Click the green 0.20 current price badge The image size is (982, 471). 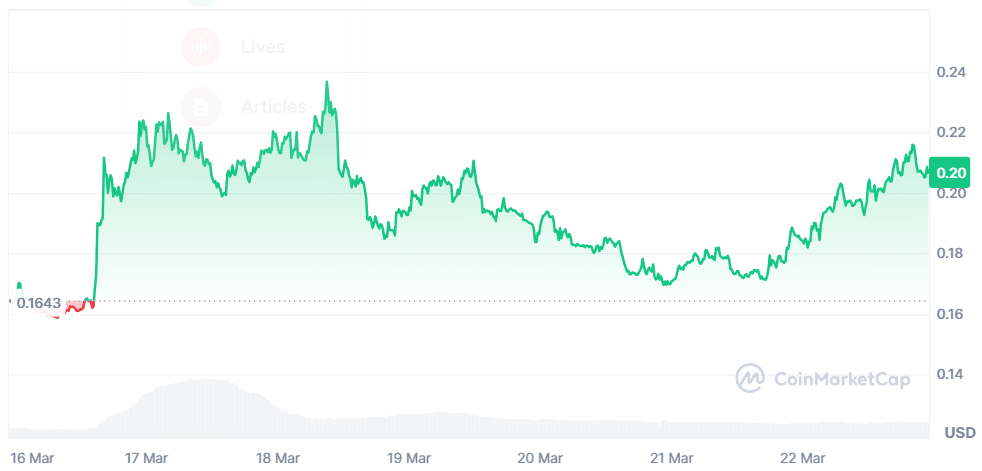point(950,172)
